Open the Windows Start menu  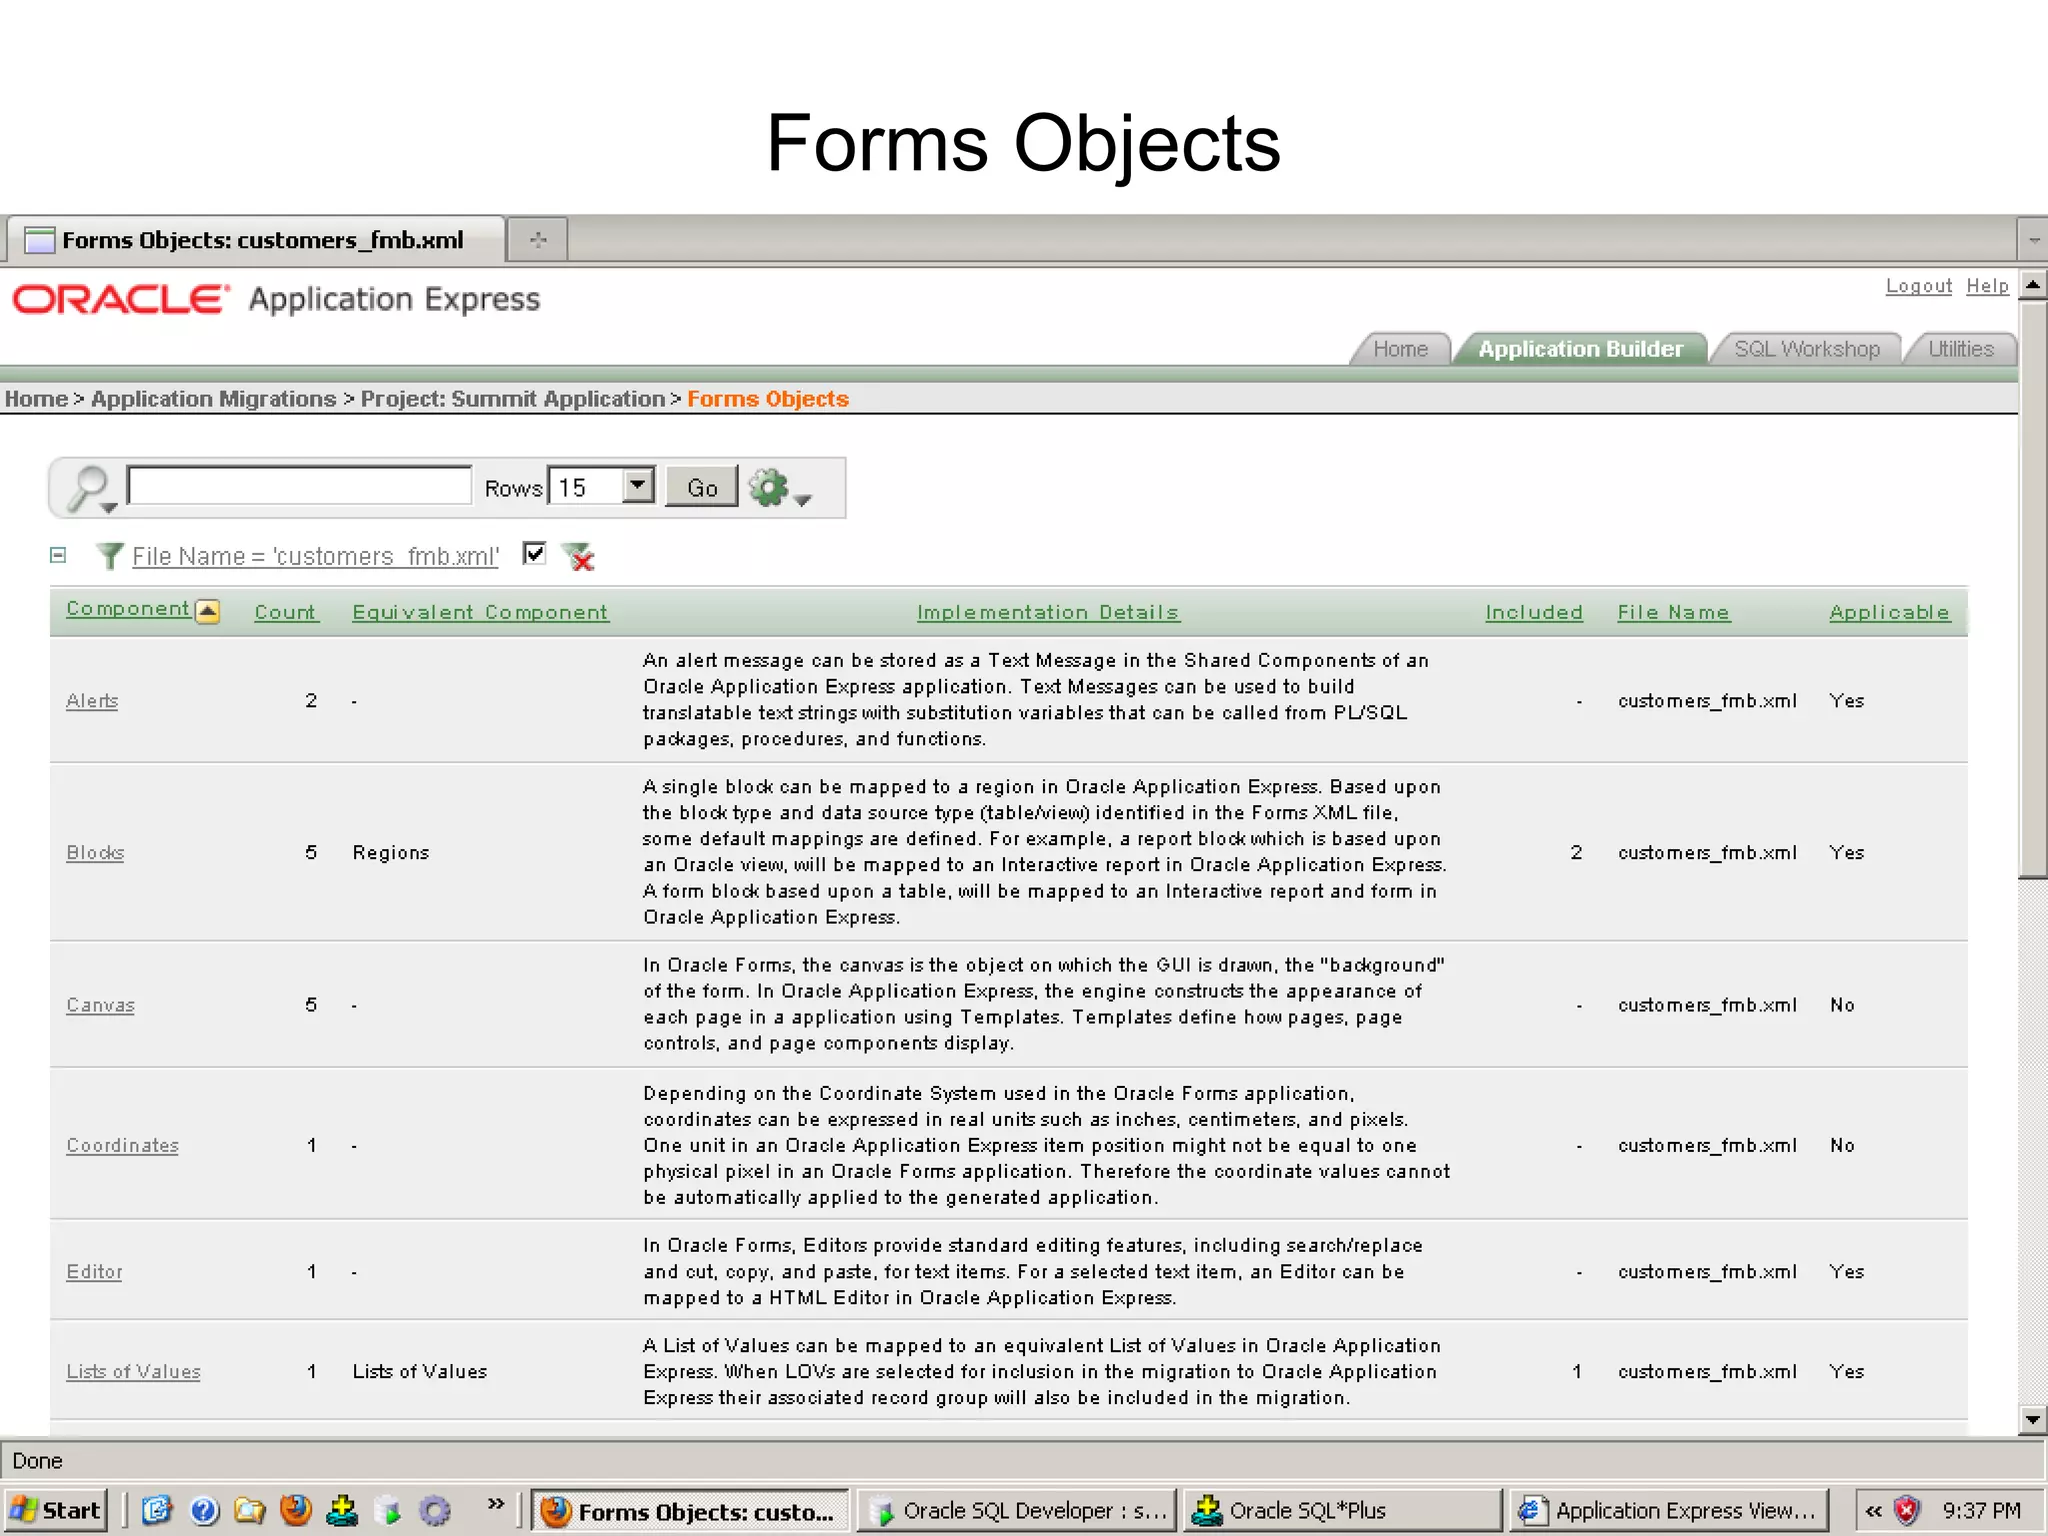tap(55, 1510)
